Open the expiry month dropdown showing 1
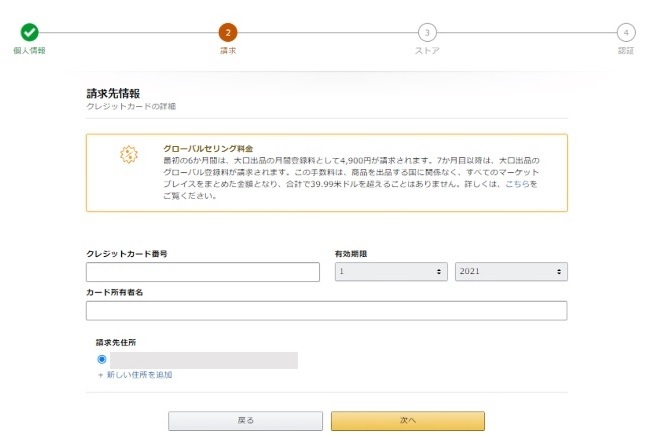The width and height of the screenshot is (669, 448). (x=391, y=272)
